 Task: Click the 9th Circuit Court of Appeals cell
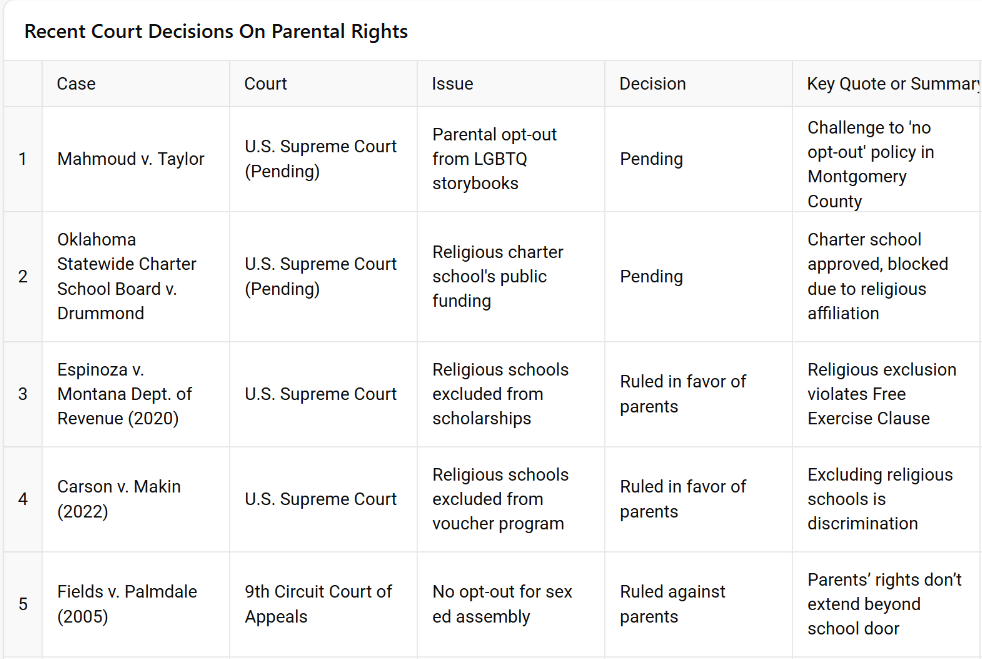pos(318,604)
